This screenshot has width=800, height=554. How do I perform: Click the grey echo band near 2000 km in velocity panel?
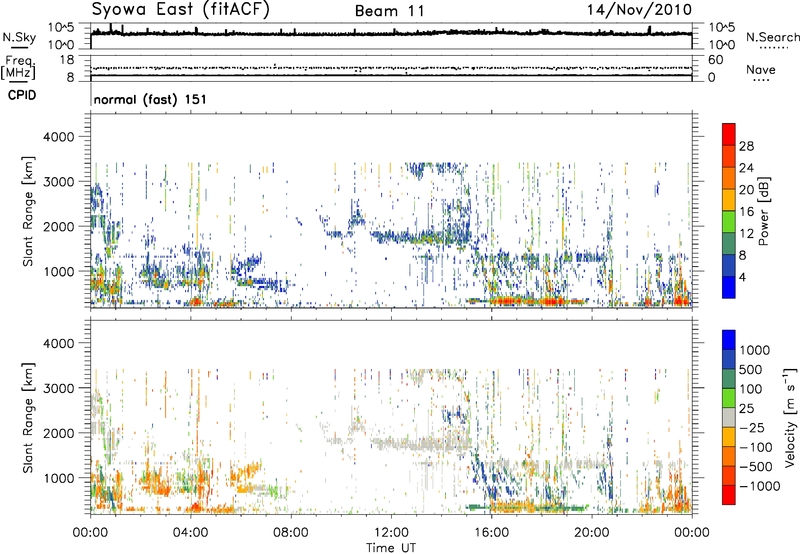coord(422,443)
